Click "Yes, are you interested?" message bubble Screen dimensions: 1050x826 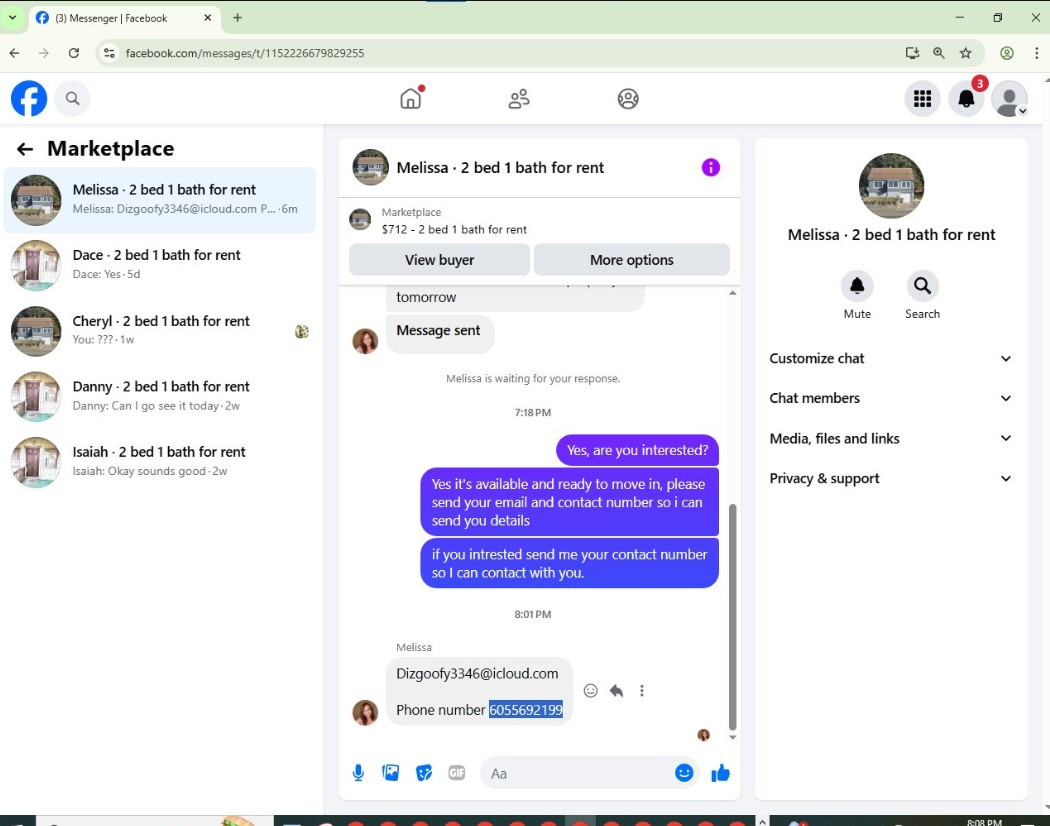(x=637, y=450)
